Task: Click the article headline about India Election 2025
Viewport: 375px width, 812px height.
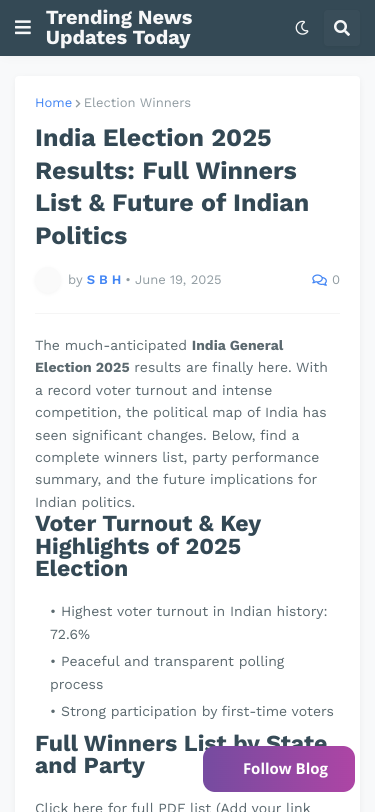Action: point(172,186)
